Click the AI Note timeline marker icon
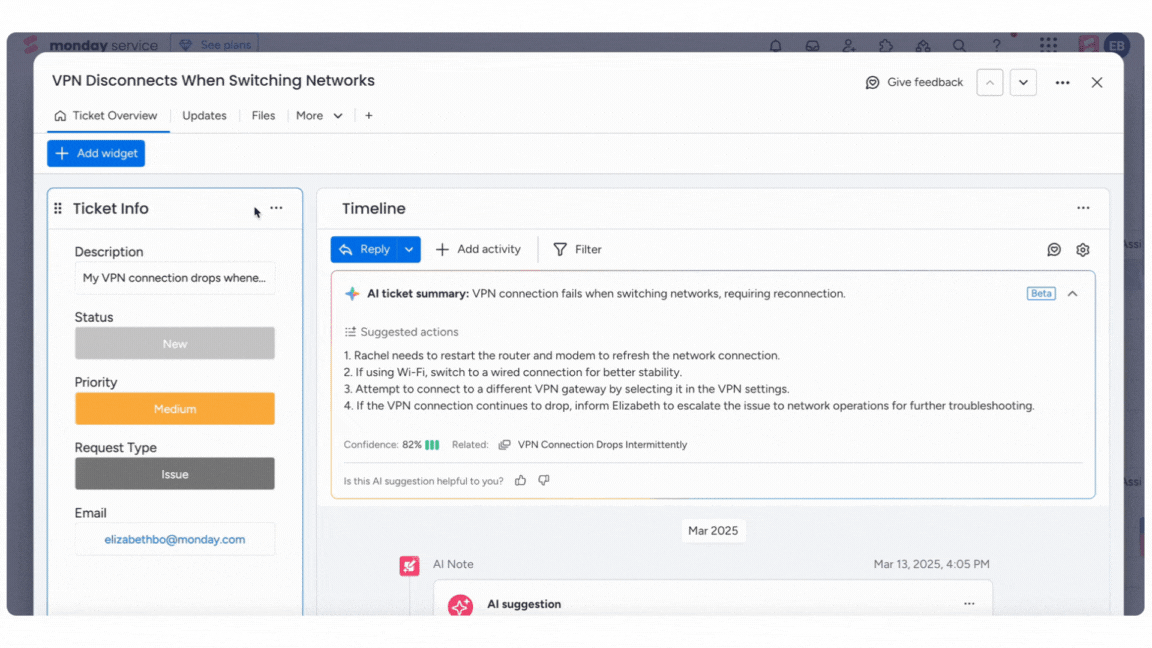The image size is (1152, 648). pos(409,565)
